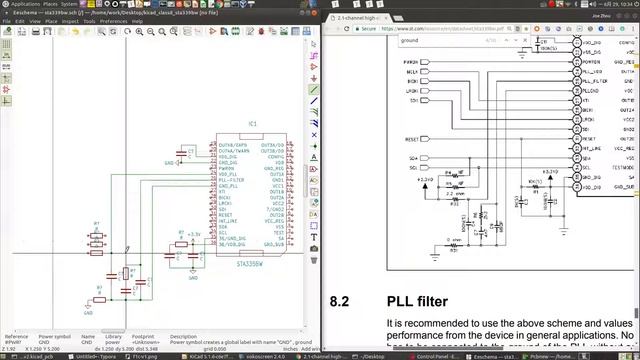Open the footprint editor chip icon
Image resolution: width=640 pixels, height=360 pixels.
click(x=236, y=31)
